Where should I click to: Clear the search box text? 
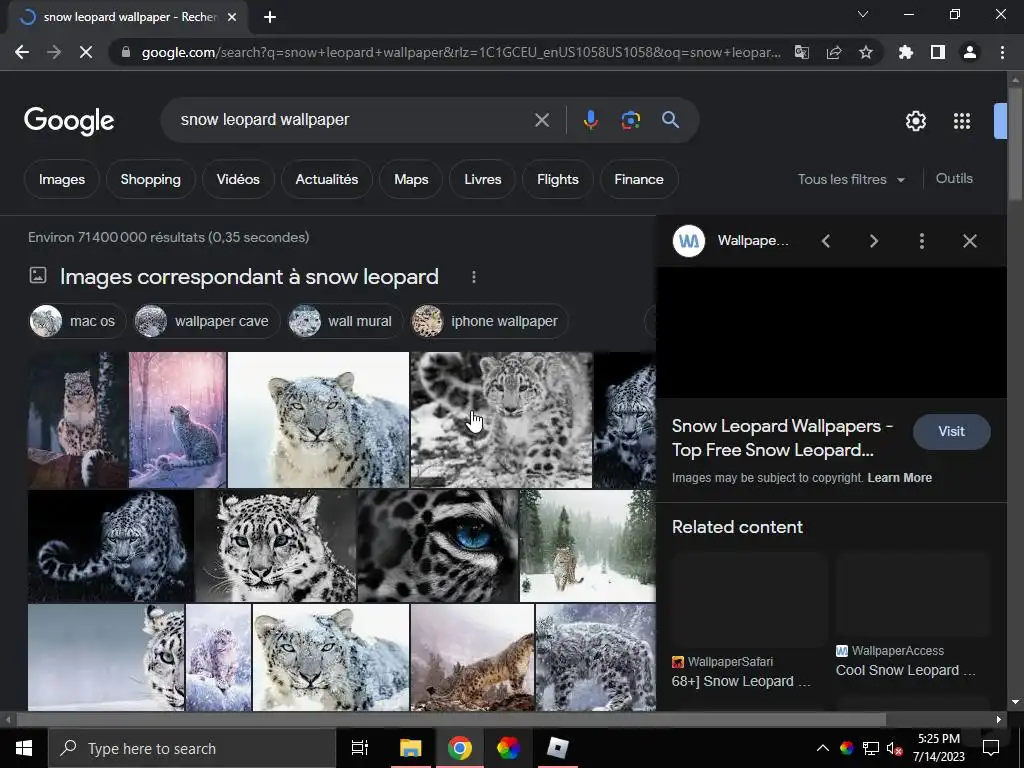tap(542, 120)
